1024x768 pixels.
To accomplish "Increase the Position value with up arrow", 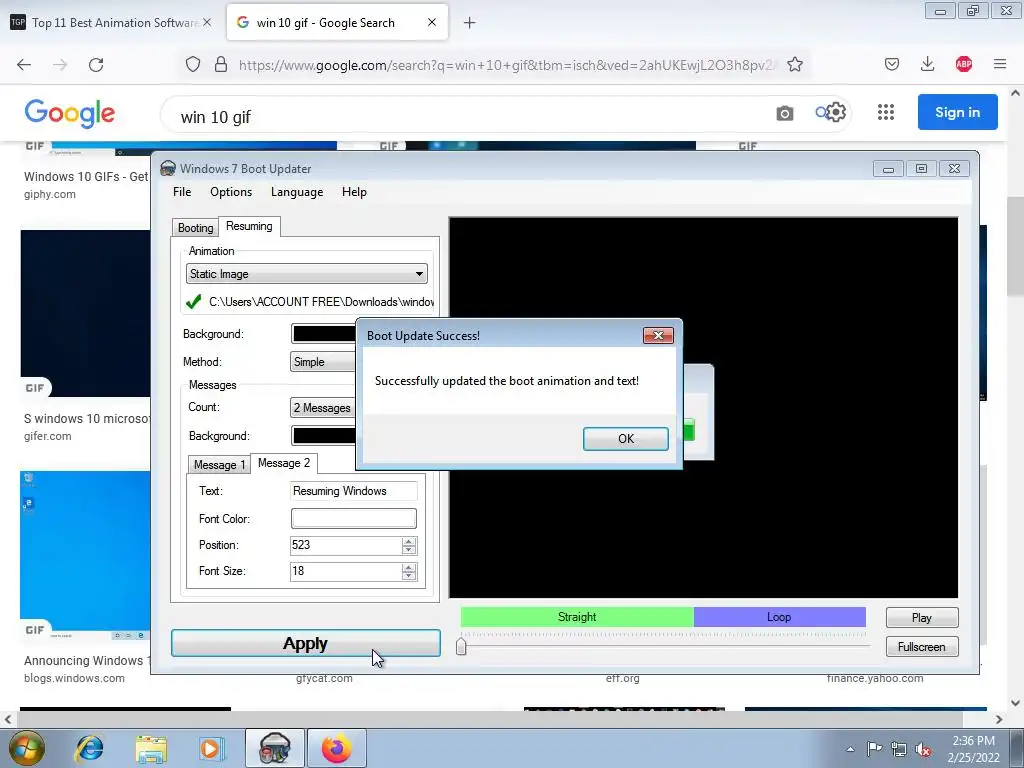I will pos(409,541).
